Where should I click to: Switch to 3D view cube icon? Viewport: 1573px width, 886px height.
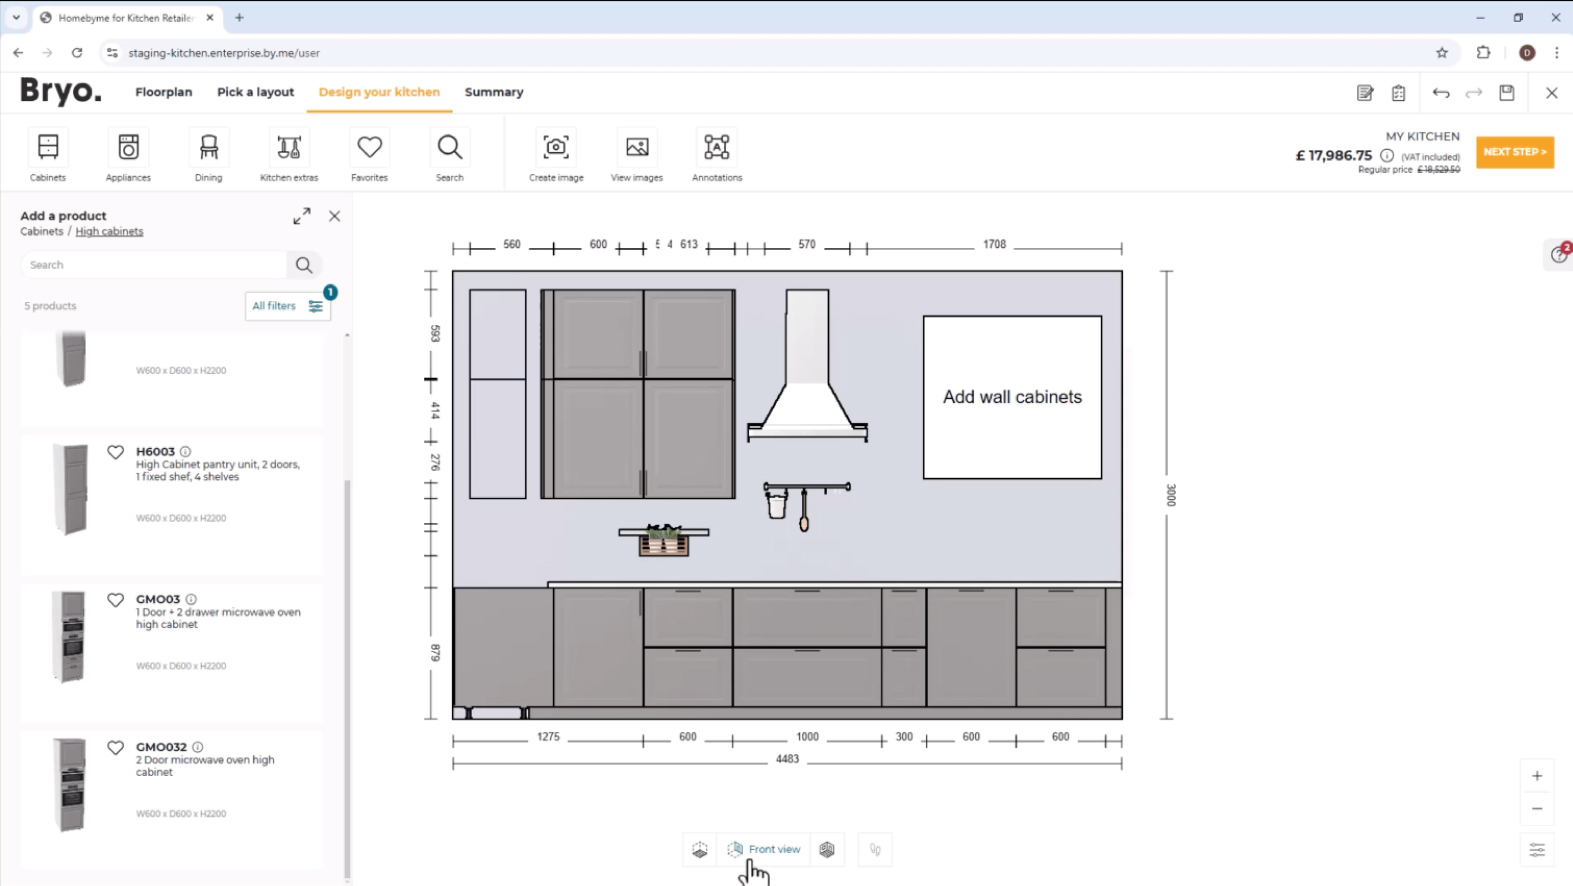coord(827,850)
